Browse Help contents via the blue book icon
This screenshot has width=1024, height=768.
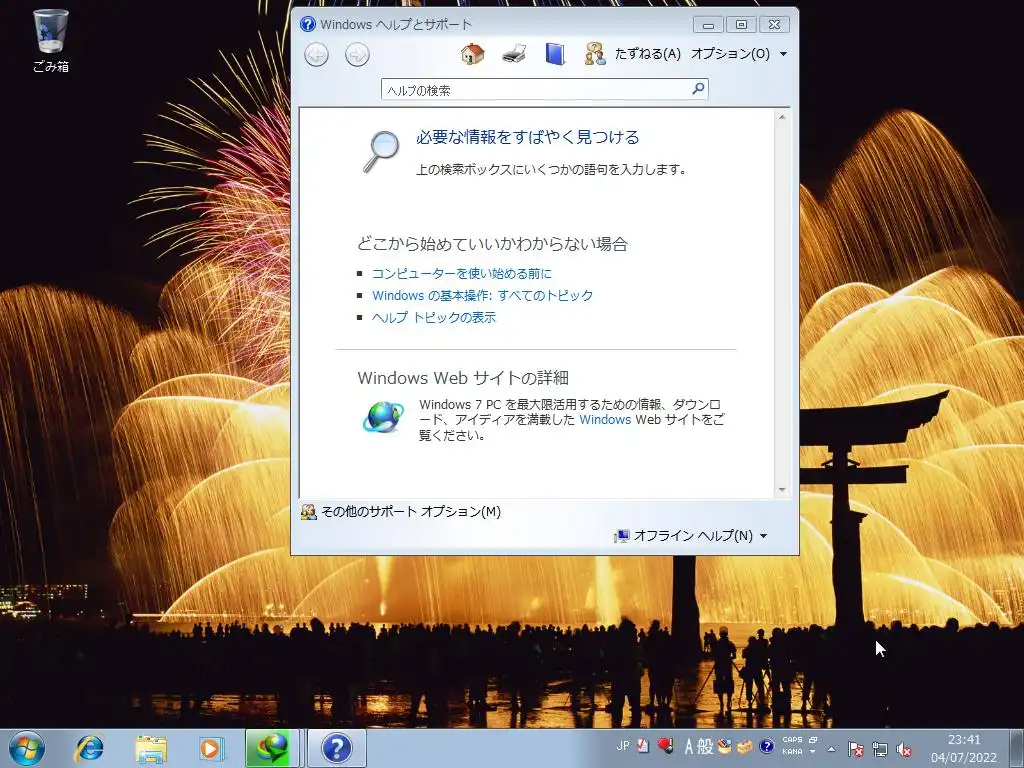coord(554,54)
